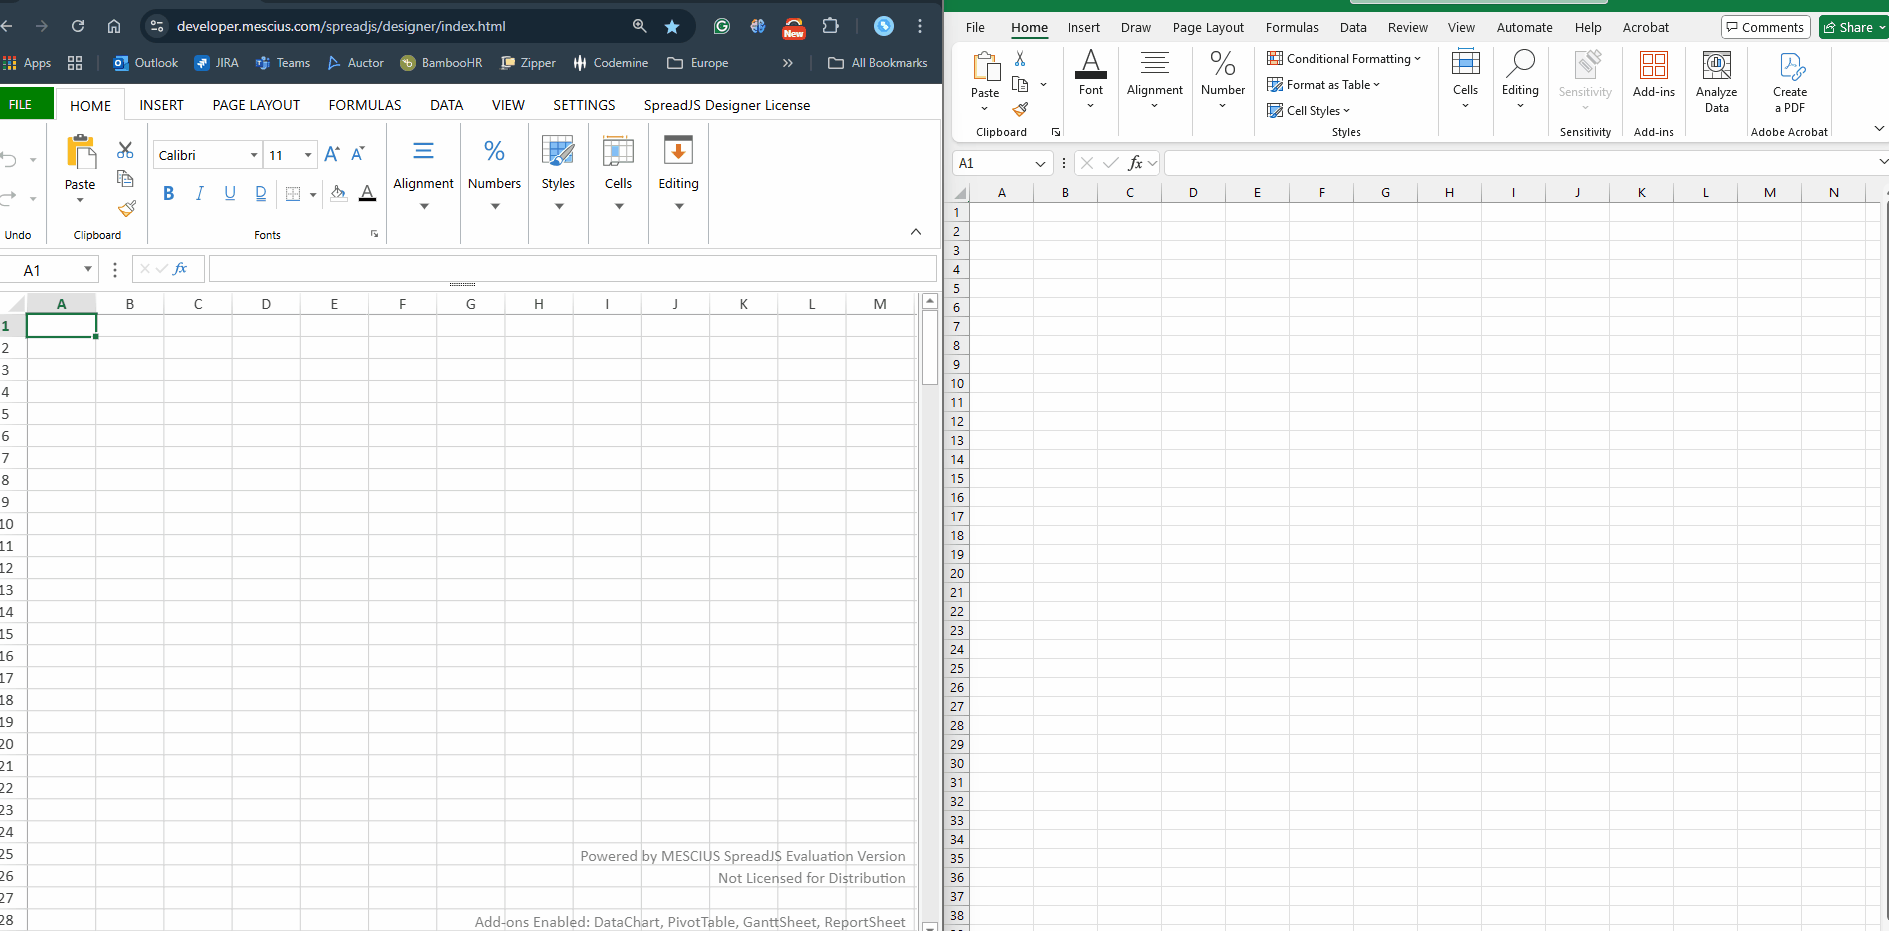Select column D header in SpreadJS sheet
1889x931 pixels.
coord(266,304)
